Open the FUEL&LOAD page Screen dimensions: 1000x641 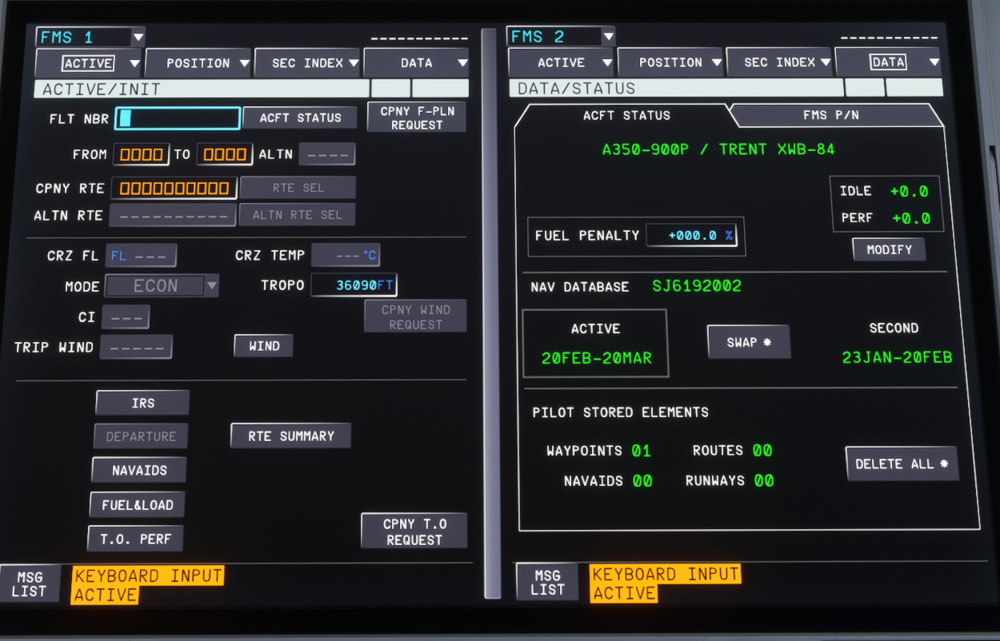[137, 505]
